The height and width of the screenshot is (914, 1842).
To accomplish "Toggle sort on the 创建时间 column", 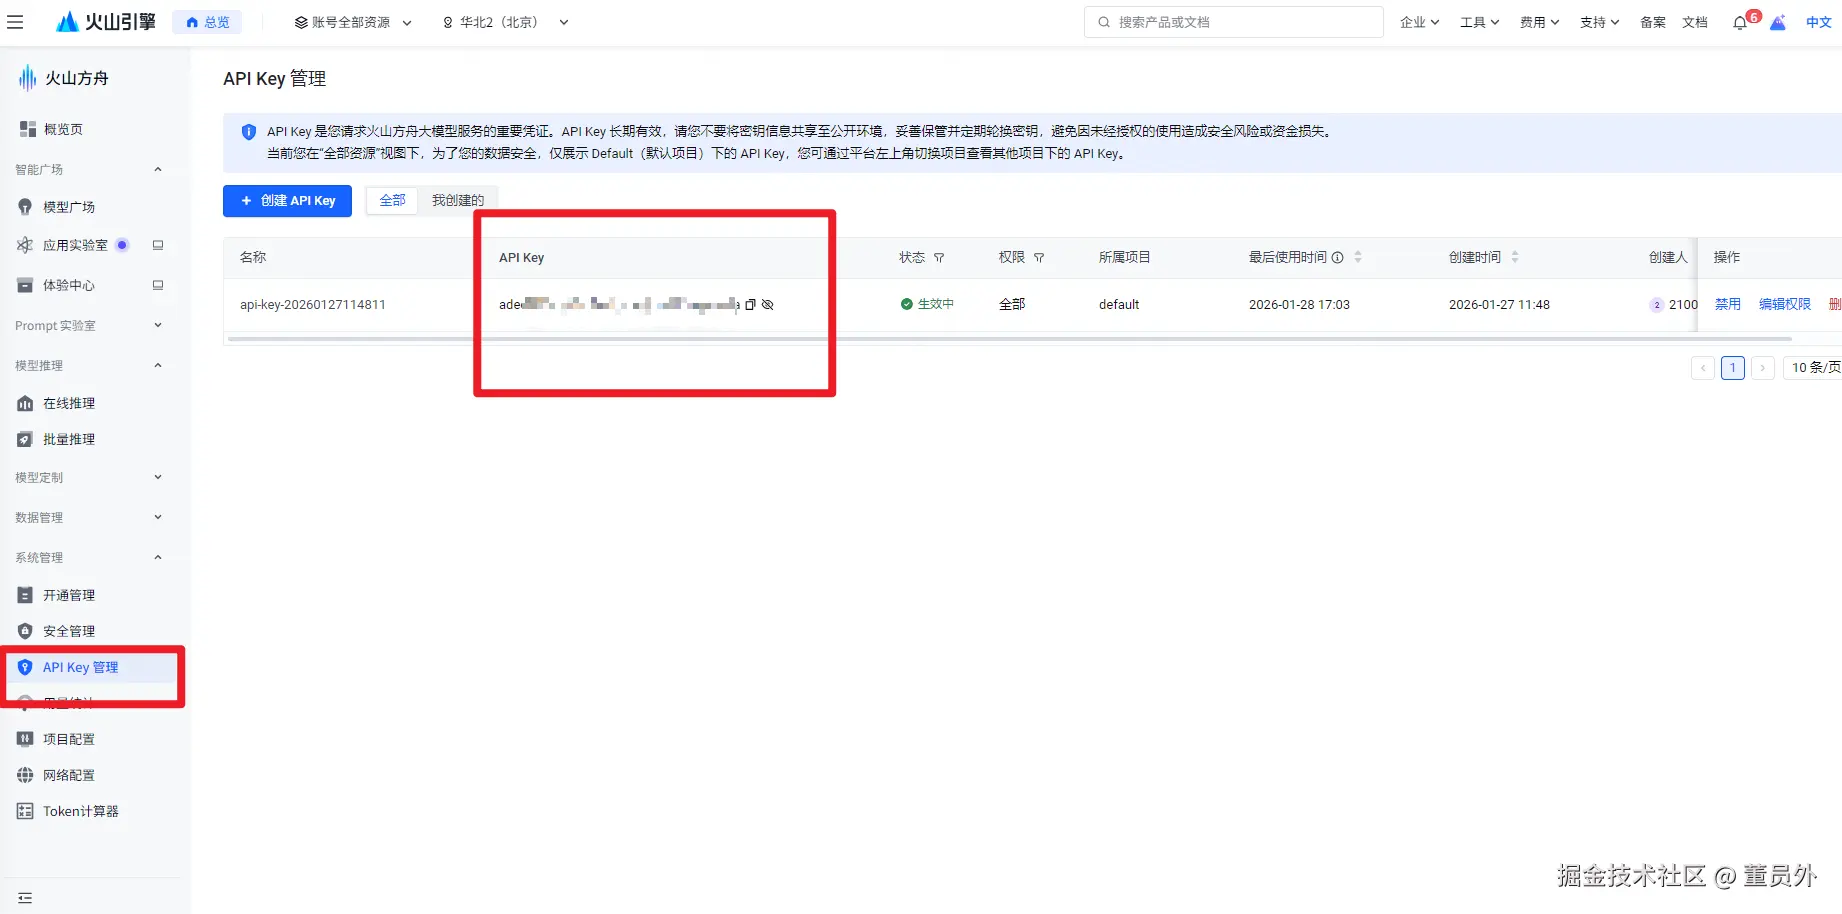I will point(1515,257).
